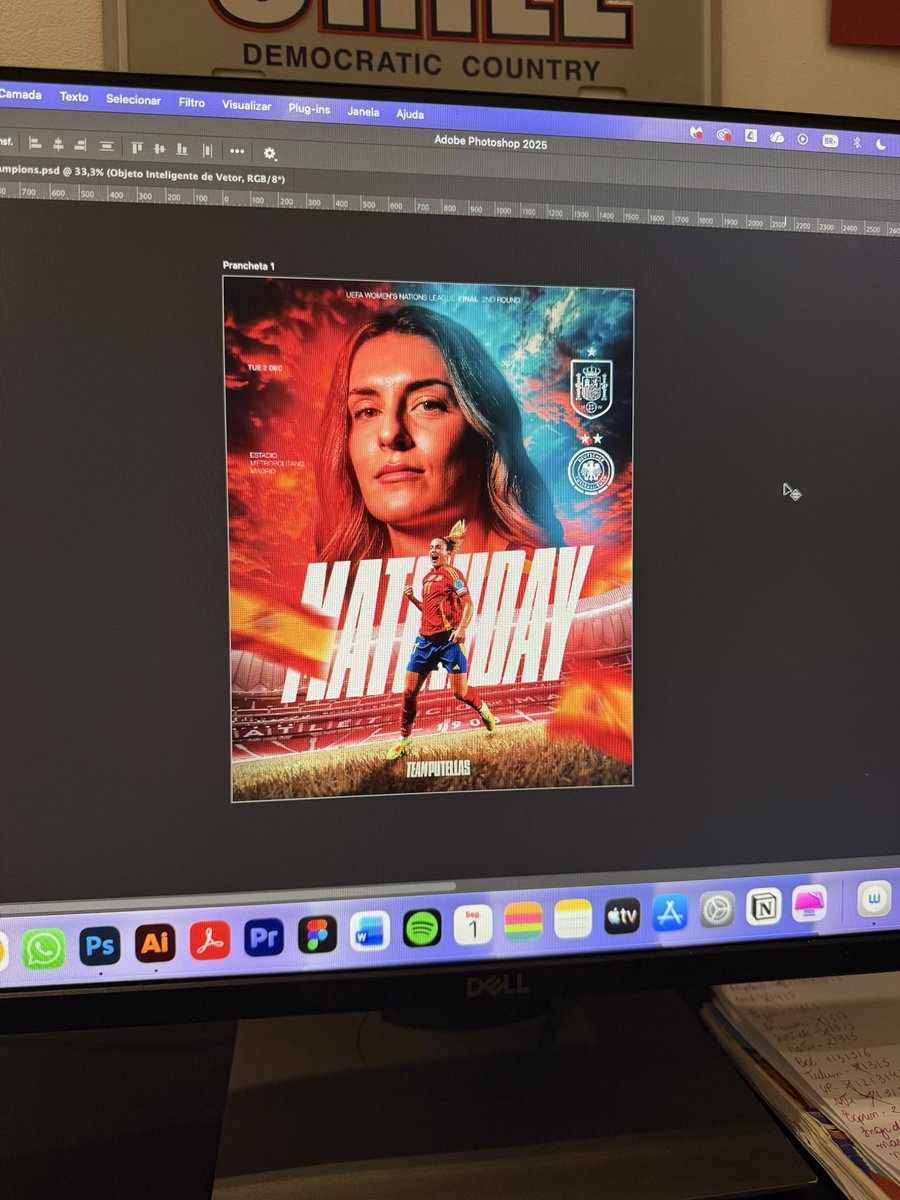Open Figma from the Dock
The image size is (900, 1200).
pyautogui.click(x=317, y=934)
